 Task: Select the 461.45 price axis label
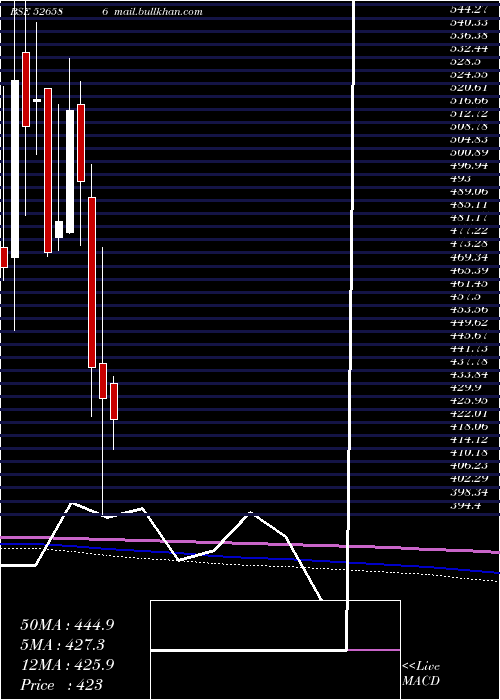[468, 283]
